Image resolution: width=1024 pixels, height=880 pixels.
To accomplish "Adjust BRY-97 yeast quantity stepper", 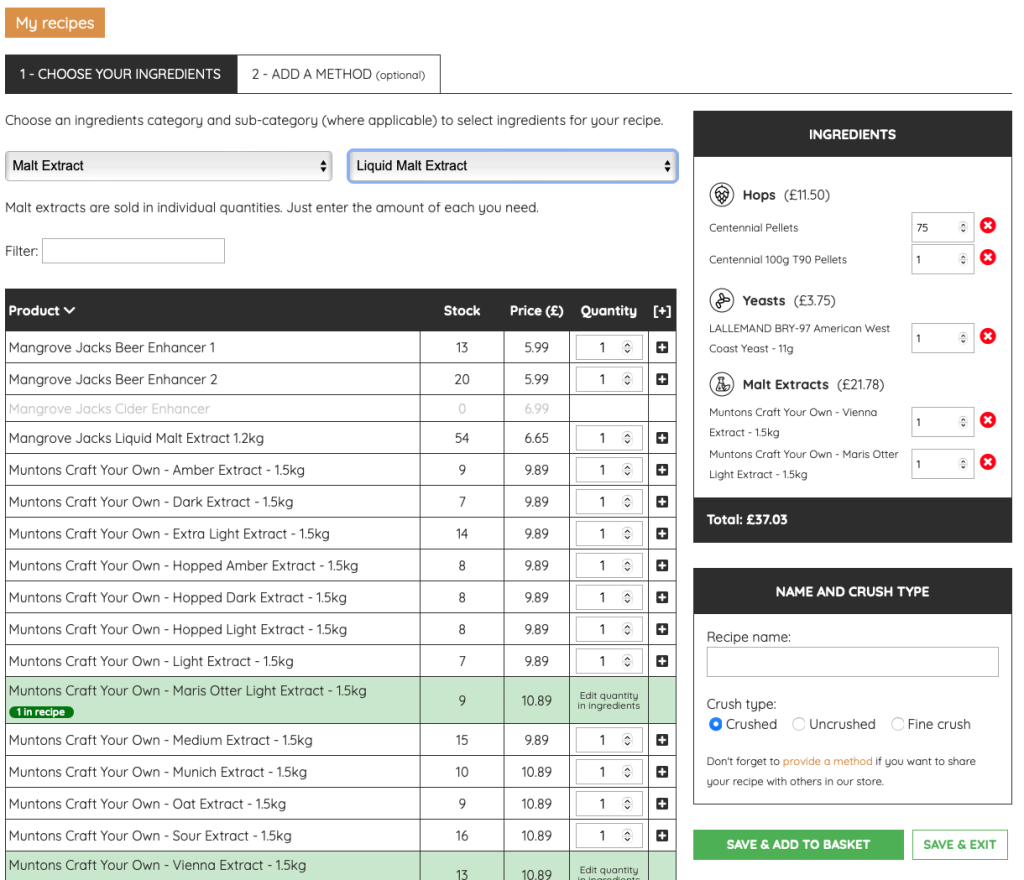I will pos(963,338).
